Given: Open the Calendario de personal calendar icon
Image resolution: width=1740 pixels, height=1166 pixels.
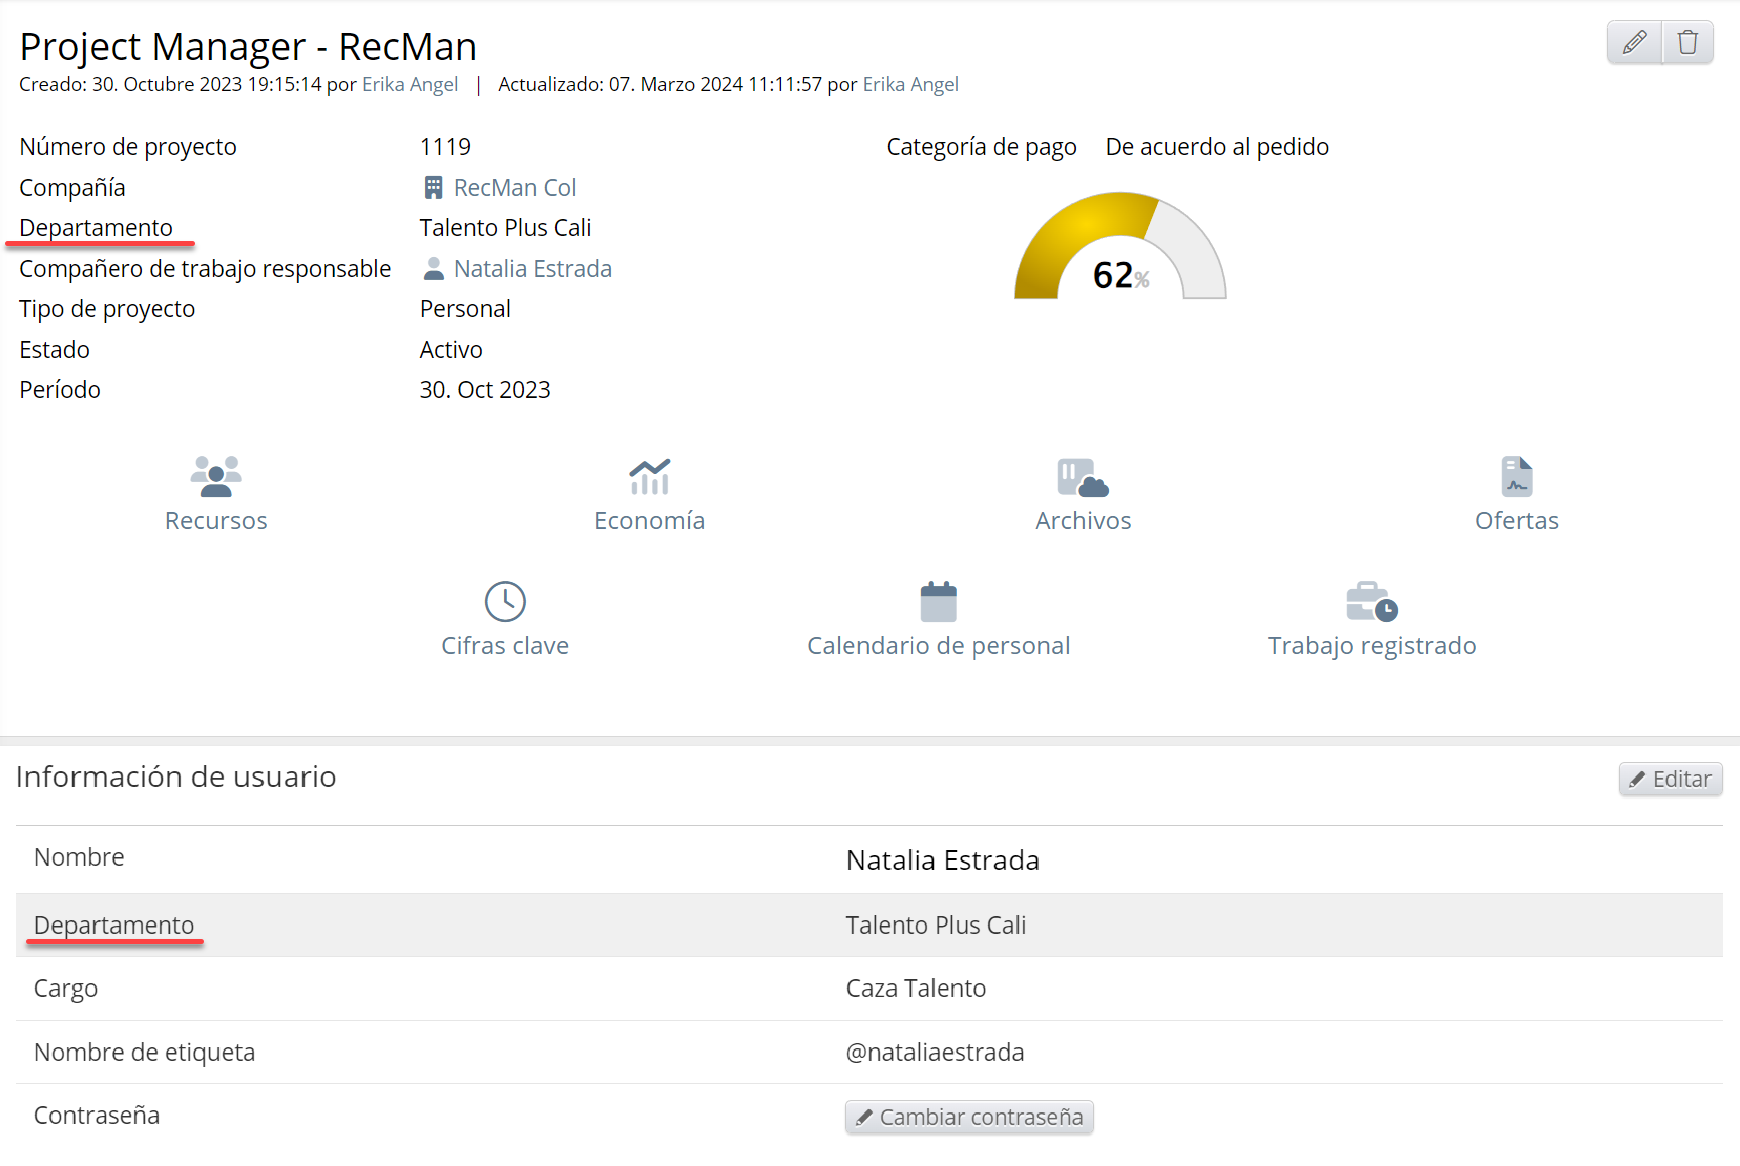Looking at the screenshot, I should (939, 601).
